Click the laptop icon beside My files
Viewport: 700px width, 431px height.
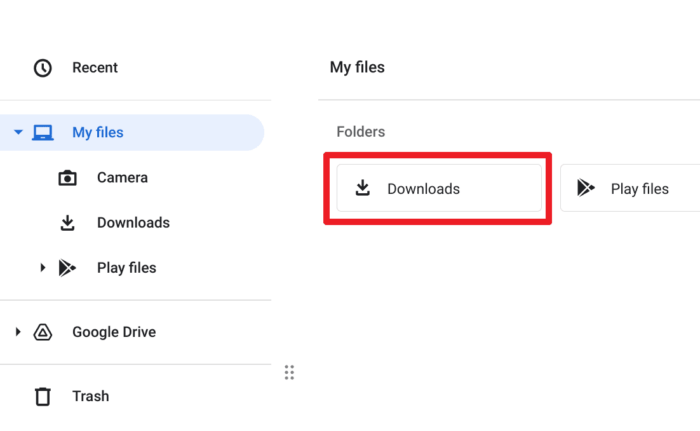pos(43,133)
